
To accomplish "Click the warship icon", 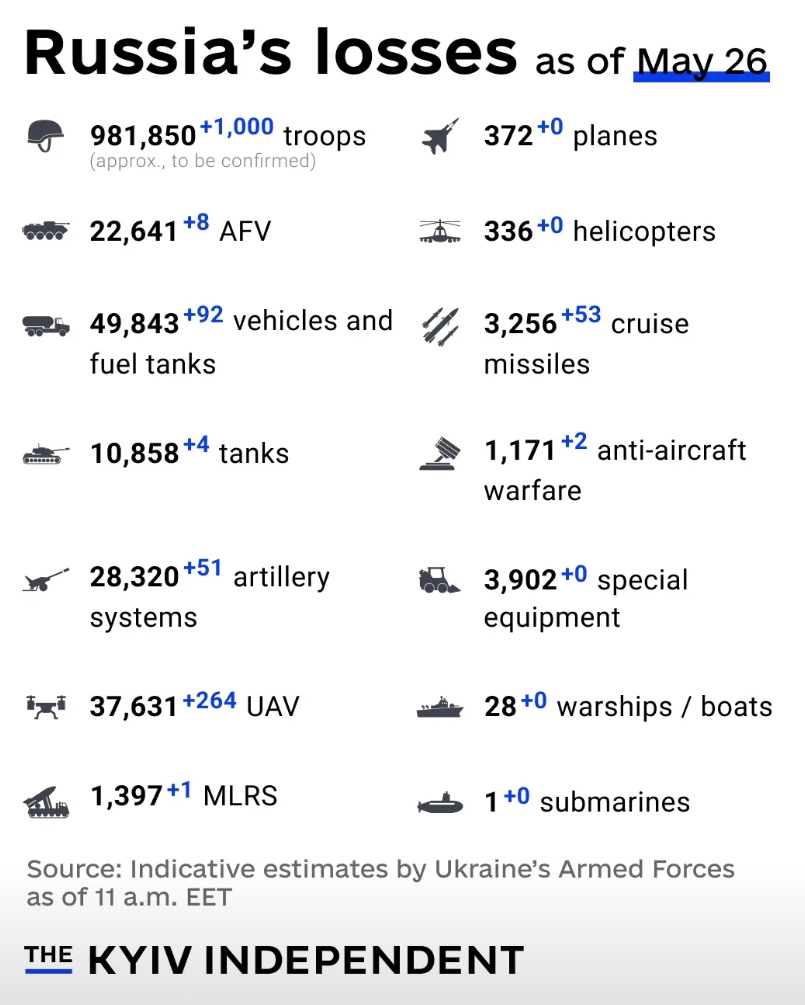I will (440, 707).
